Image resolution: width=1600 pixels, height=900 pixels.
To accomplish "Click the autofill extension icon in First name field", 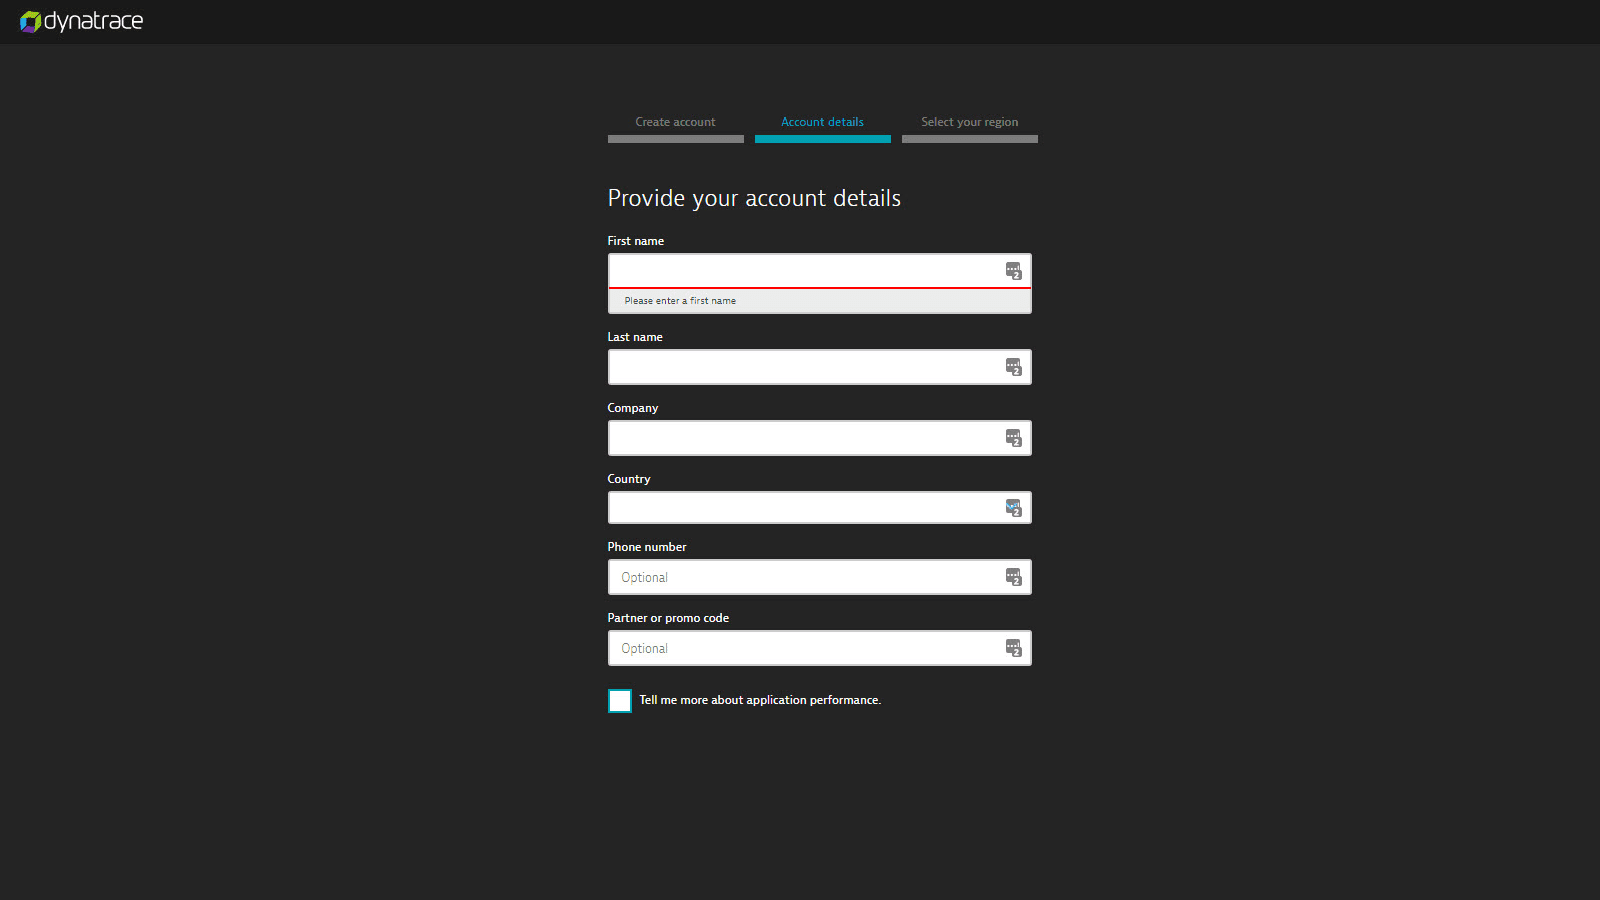I will 1014,270.
